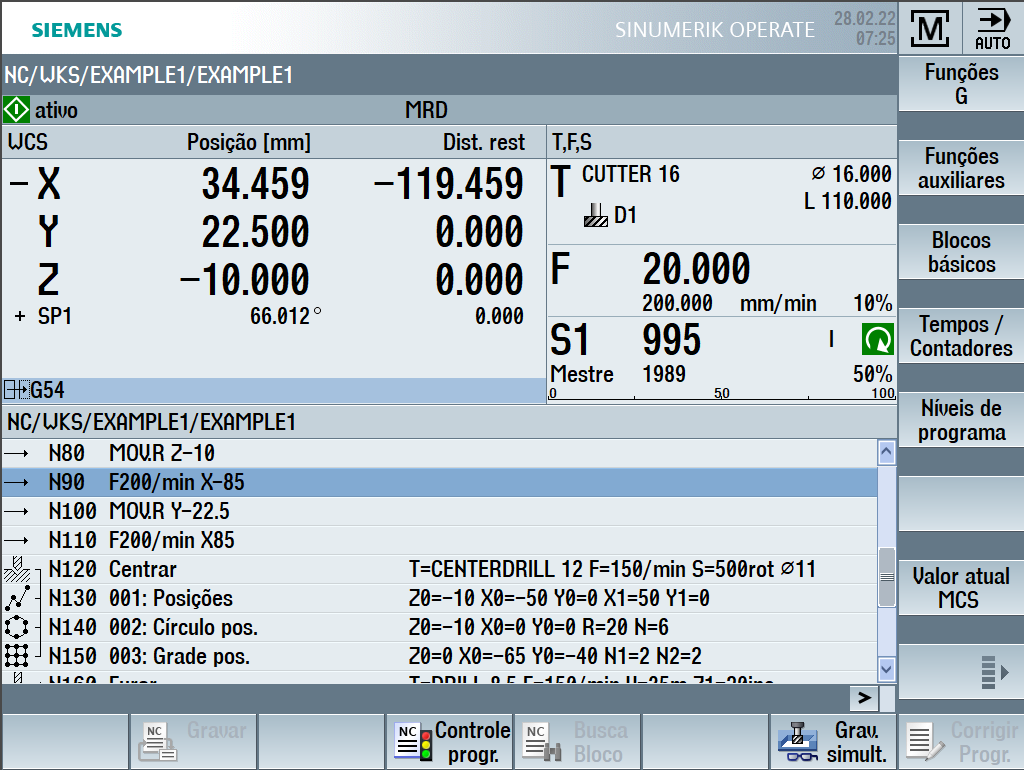Select block N110 F200/min X85

point(440,540)
